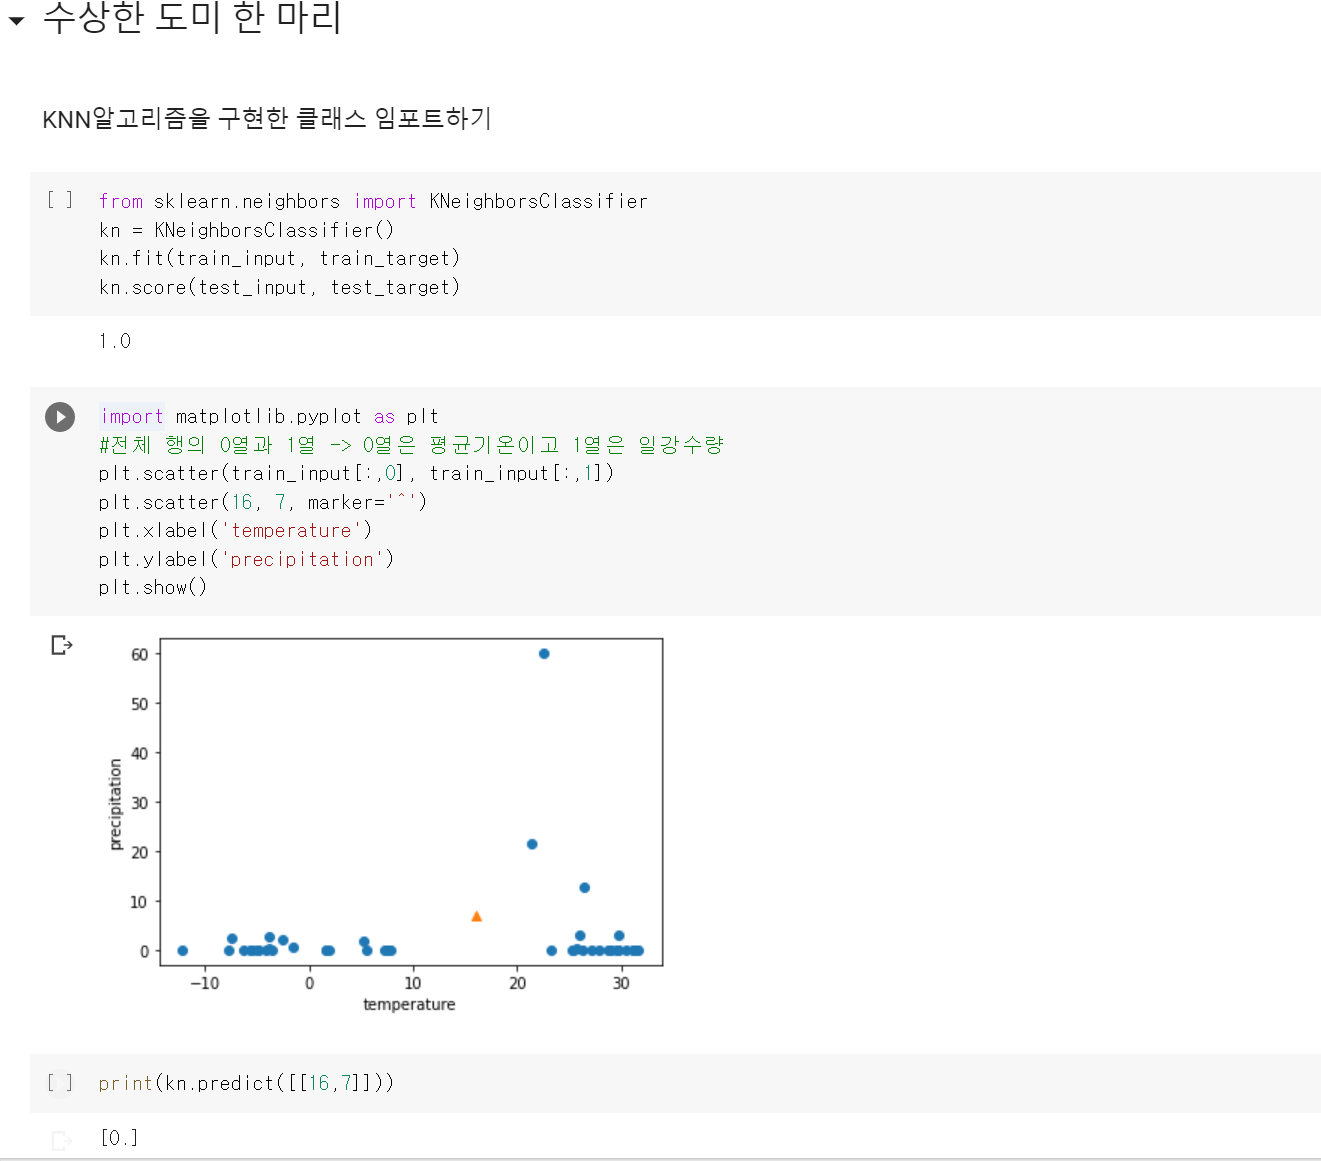Place cursor on kn.score line
Viewport: 1321px width, 1161px height.
tap(280, 288)
